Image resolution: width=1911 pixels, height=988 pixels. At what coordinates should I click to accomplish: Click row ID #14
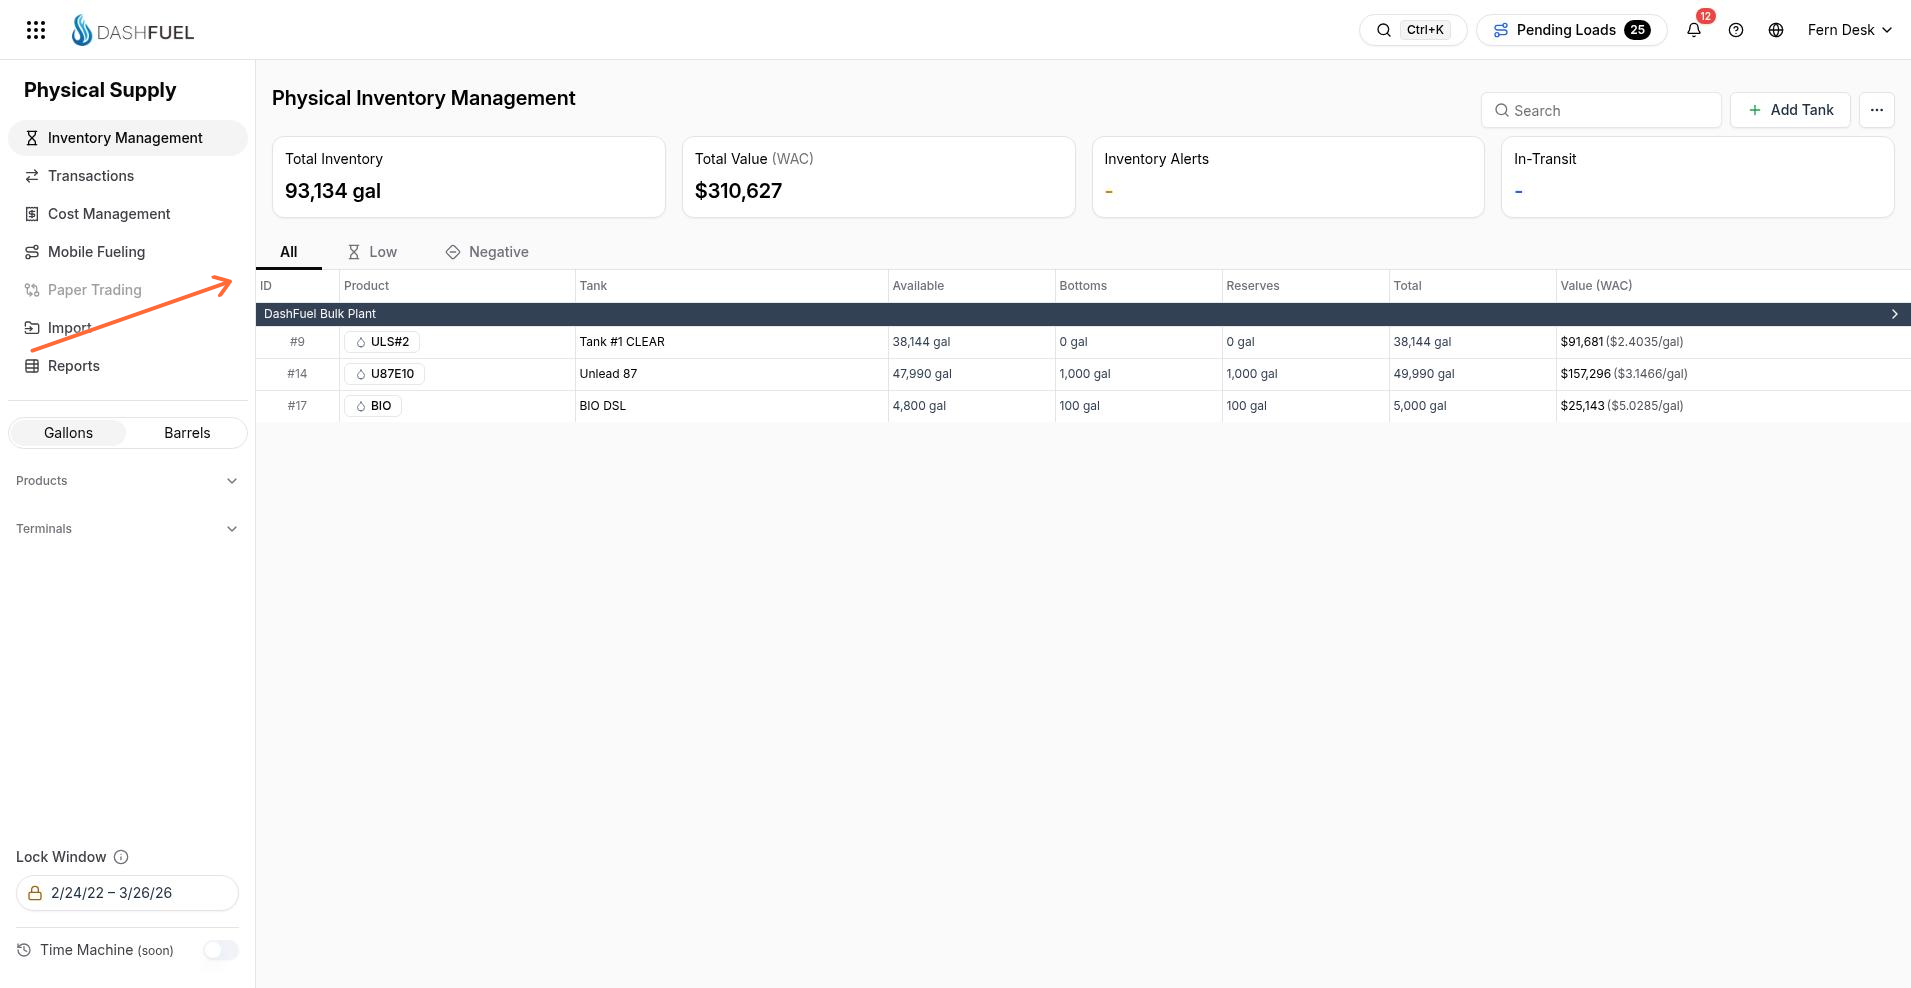point(297,374)
